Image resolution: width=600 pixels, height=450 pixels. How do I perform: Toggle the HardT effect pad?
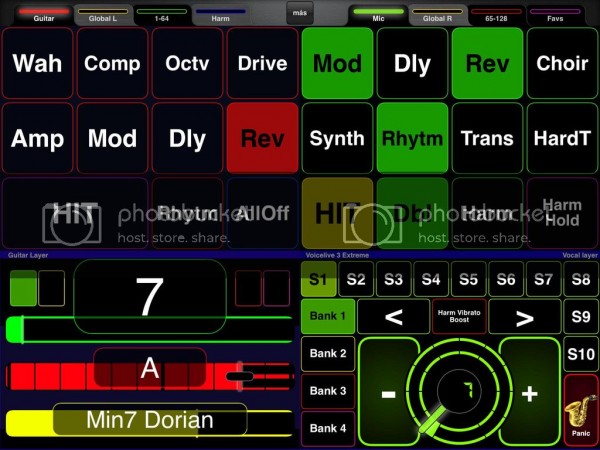pos(562,138)
